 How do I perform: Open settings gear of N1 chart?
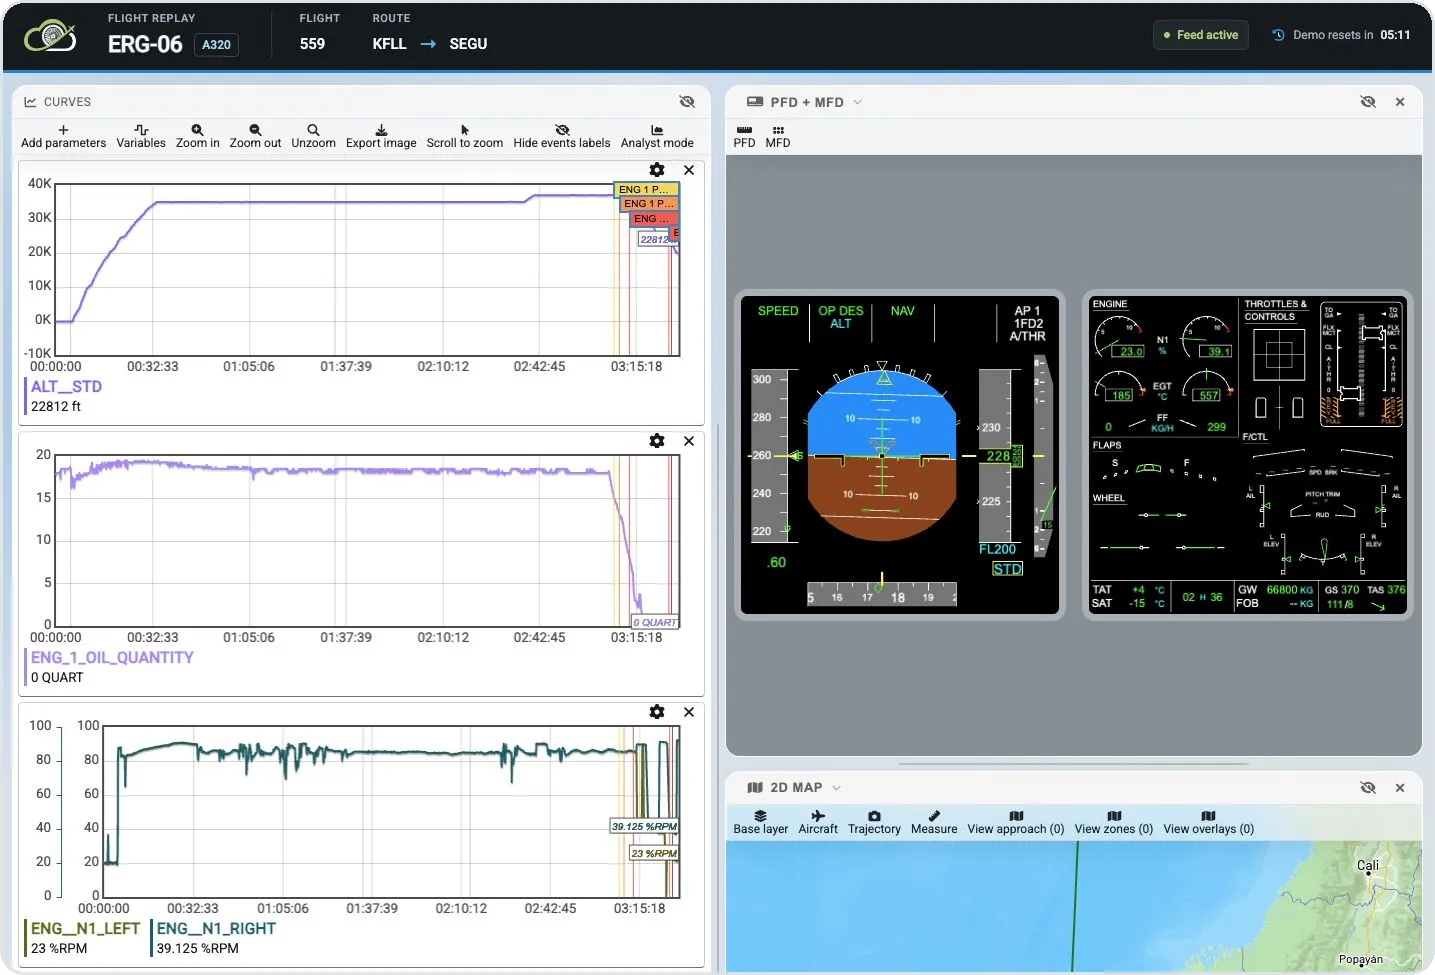[657, 712]
